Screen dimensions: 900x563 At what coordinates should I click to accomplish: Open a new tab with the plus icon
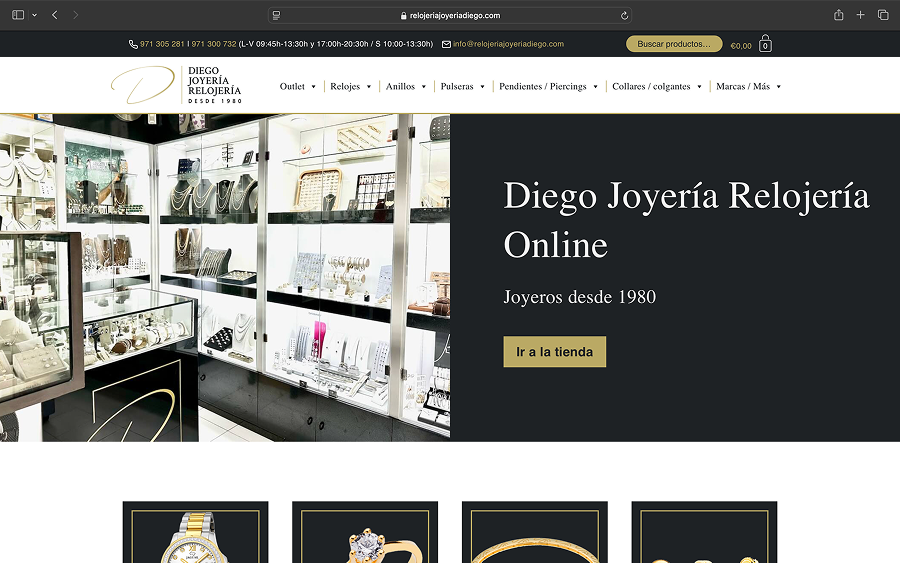(860, 15)
